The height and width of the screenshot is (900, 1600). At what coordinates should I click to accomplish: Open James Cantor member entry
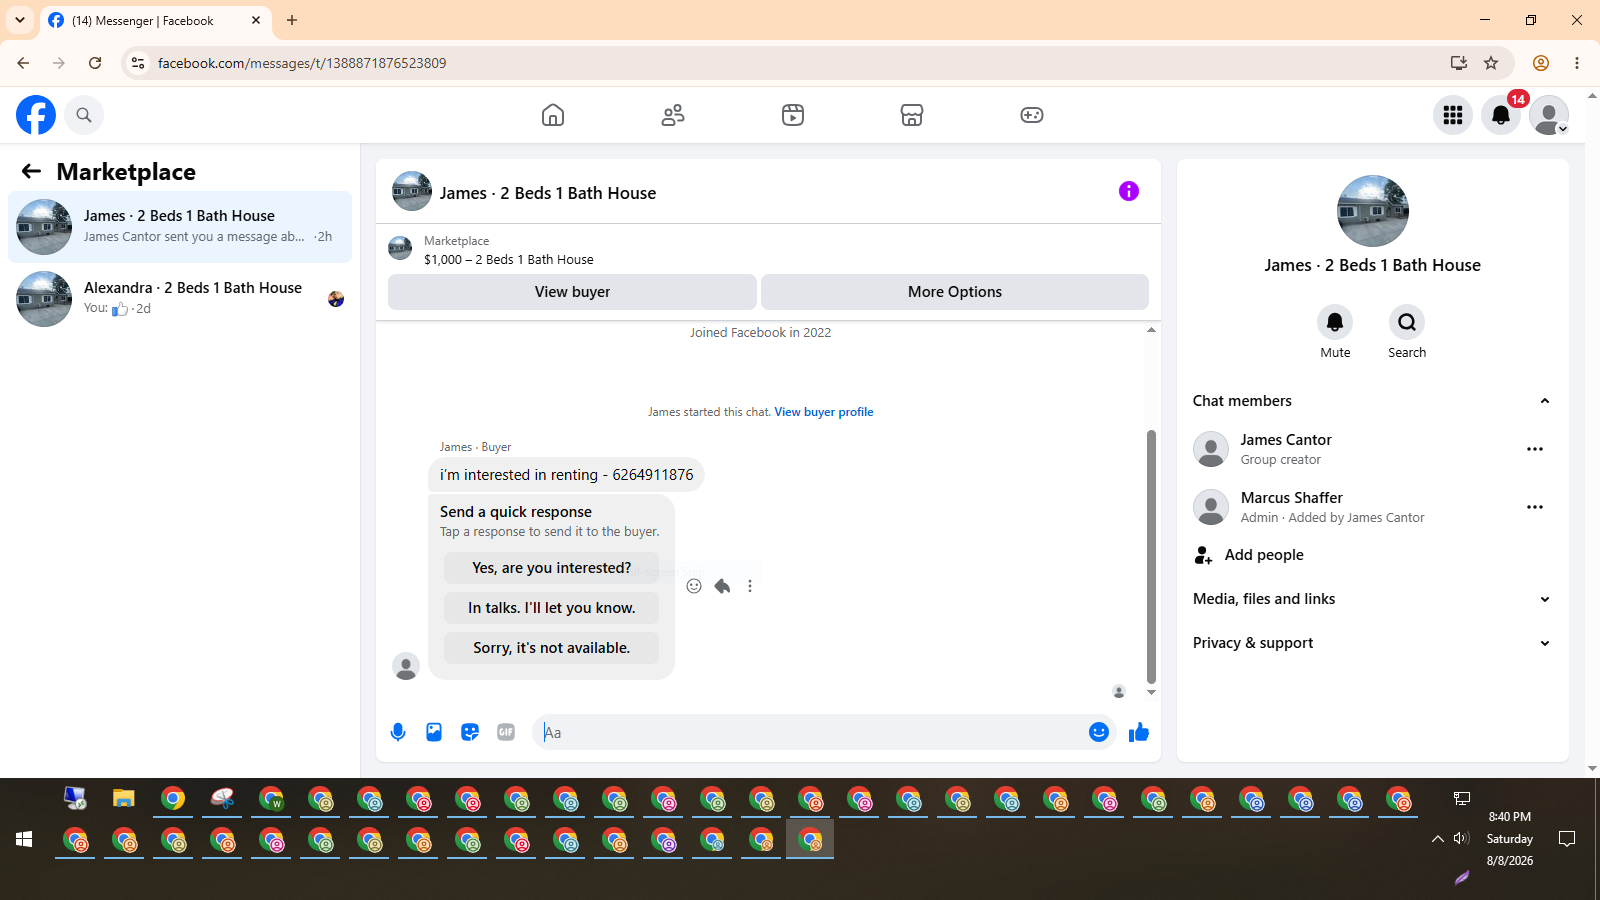[x=1370, y=449]
